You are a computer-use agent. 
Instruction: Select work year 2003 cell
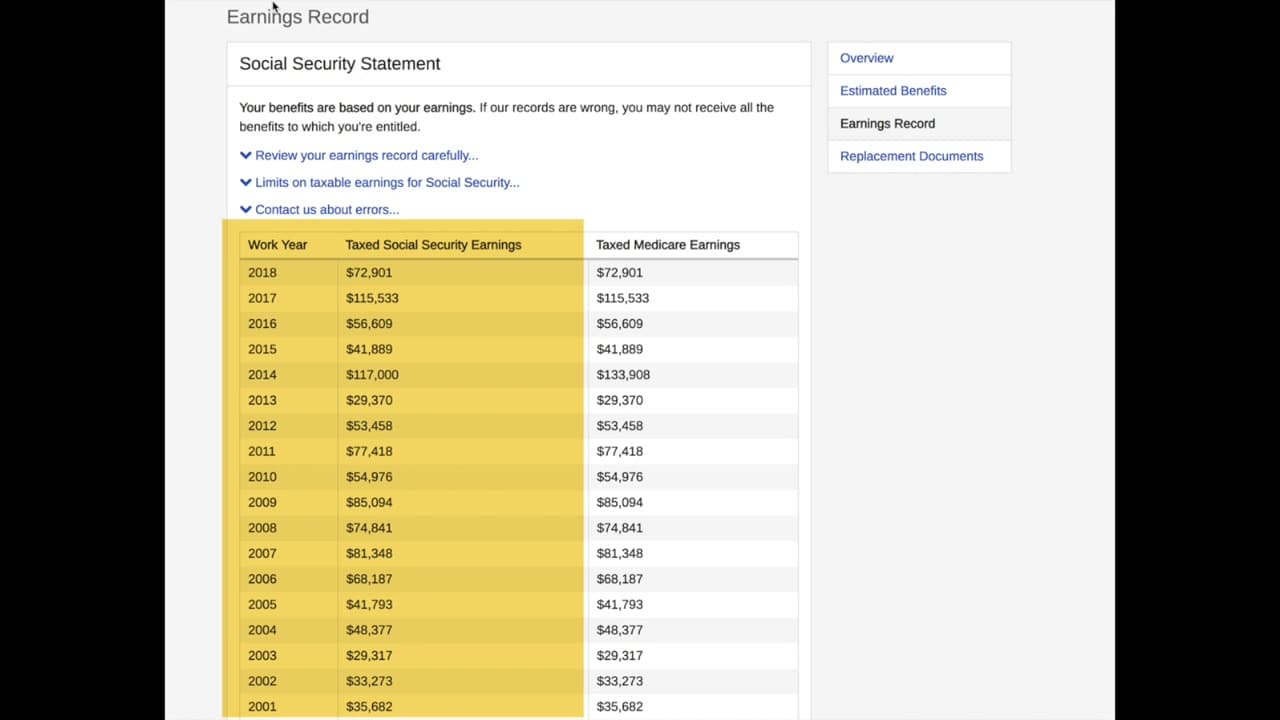262,655
